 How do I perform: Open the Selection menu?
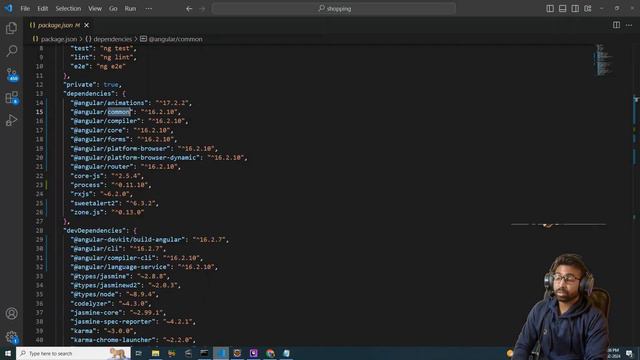pyautogui.click(x=68, y=9)
